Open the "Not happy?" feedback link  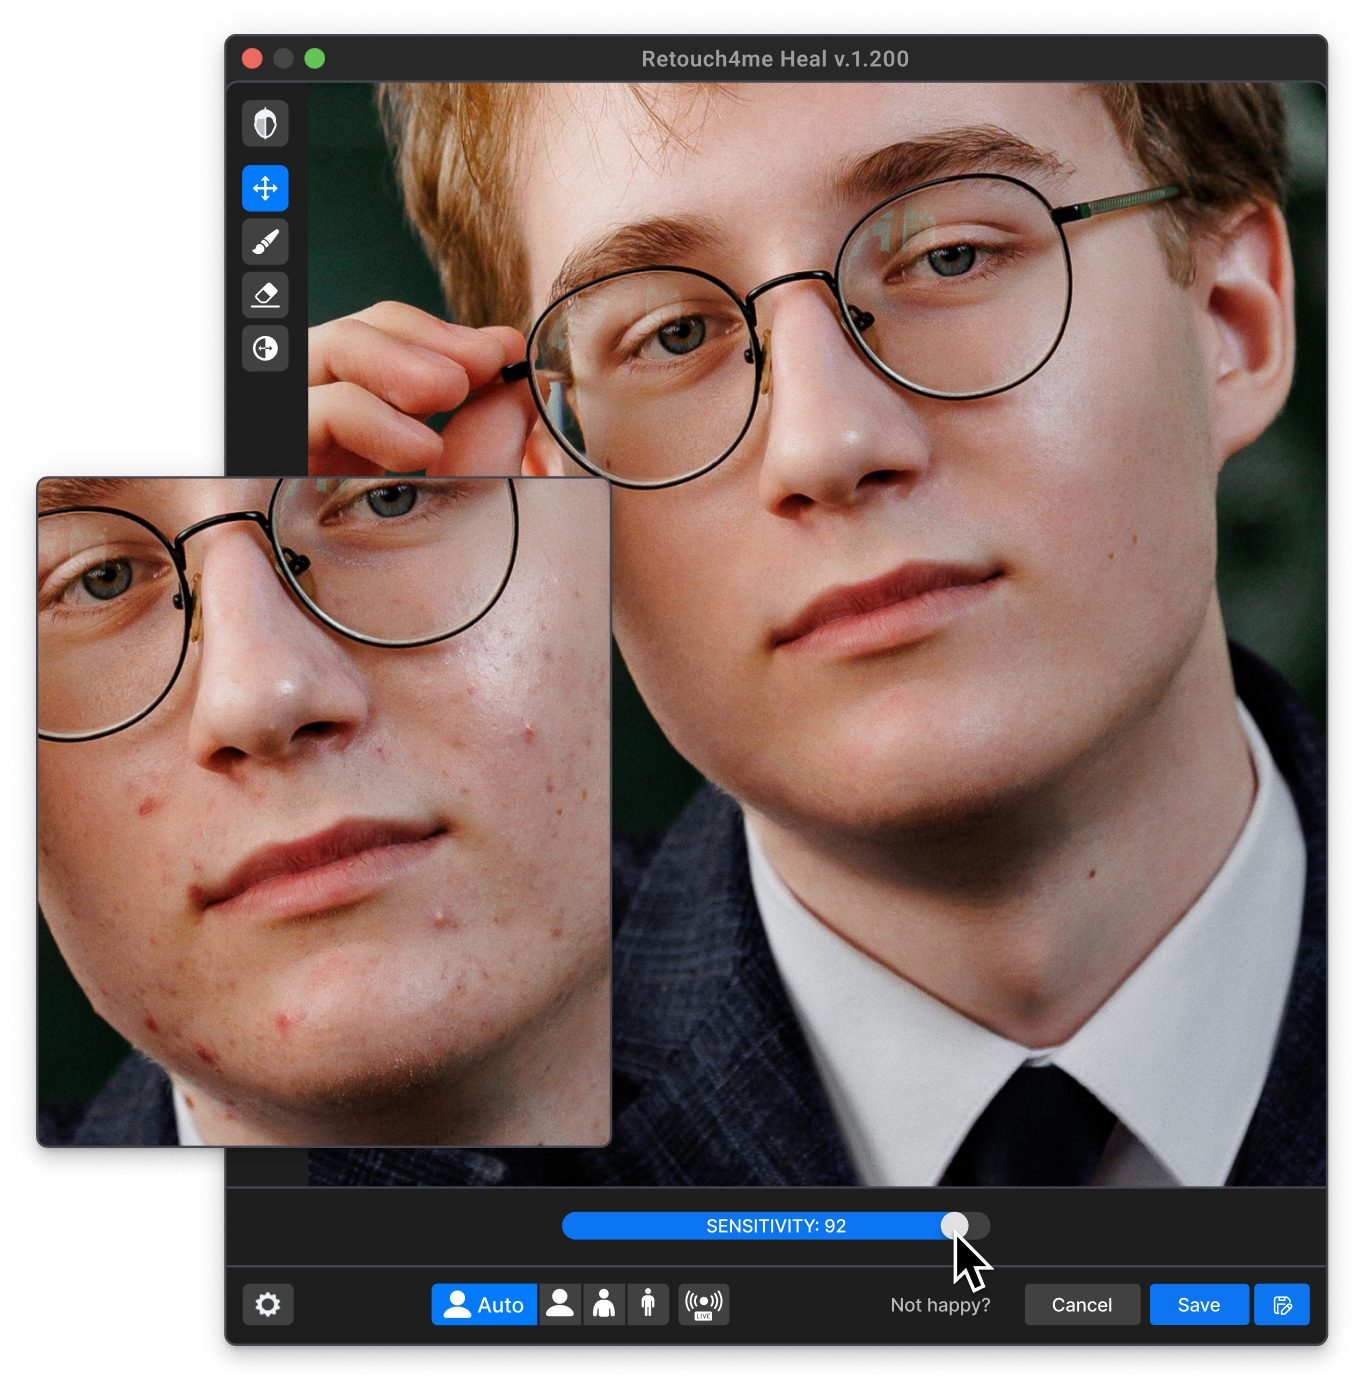(940, 1304)
